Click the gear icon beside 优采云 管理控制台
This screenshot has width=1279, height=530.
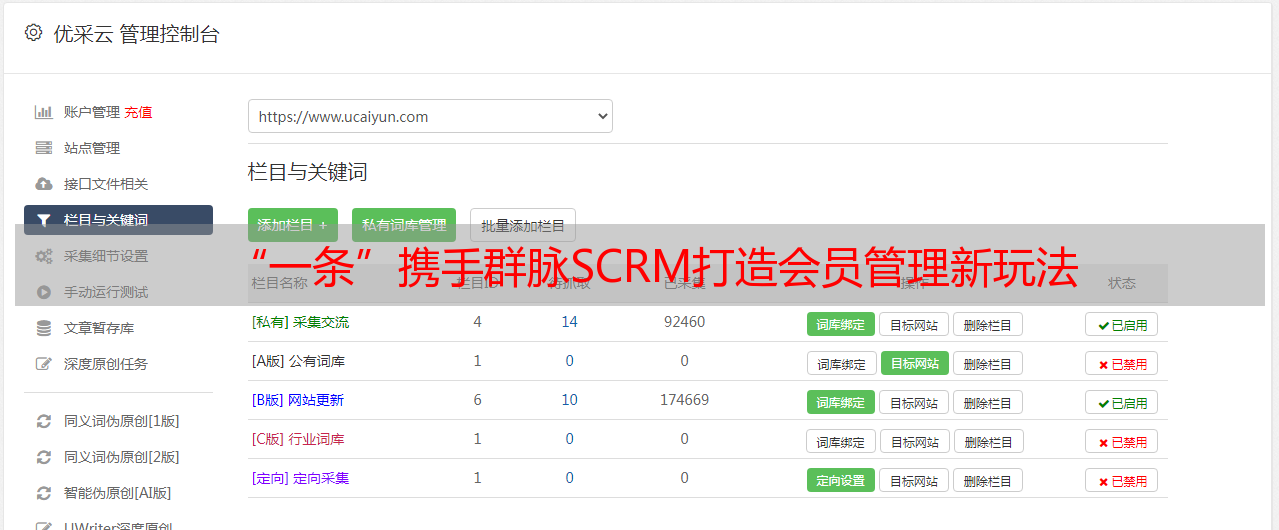(34, 33)
